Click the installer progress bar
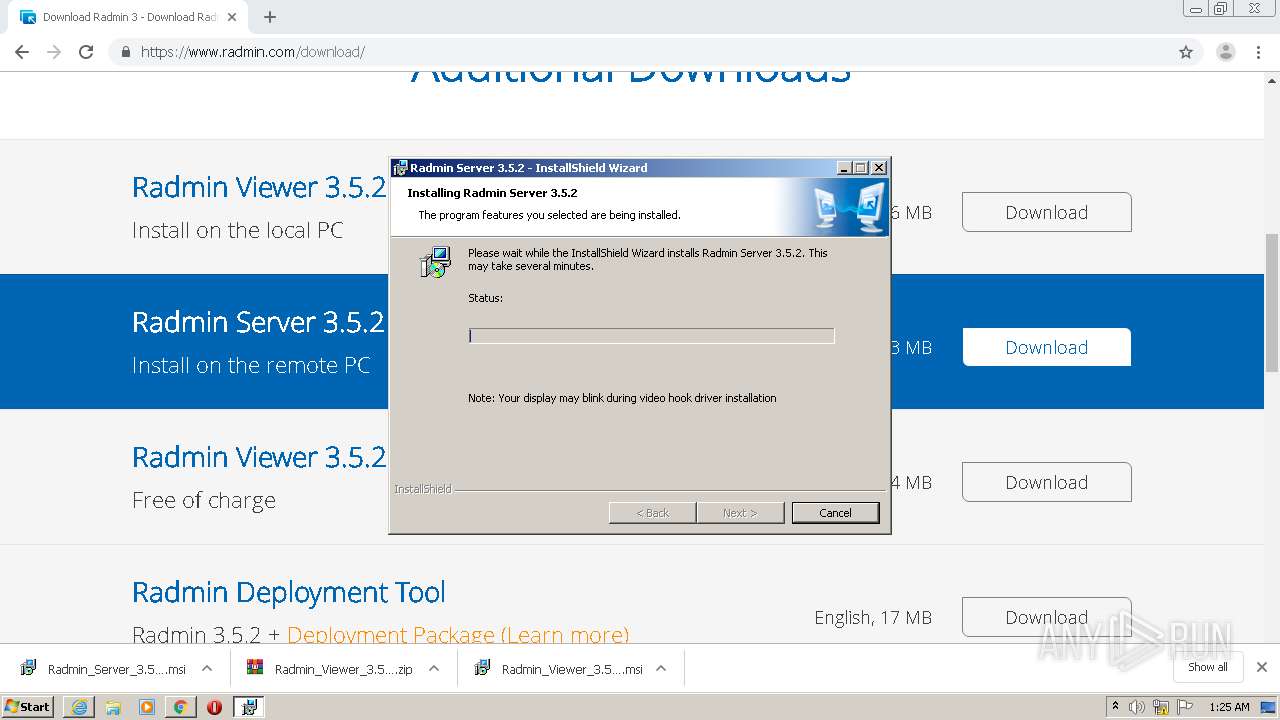Image resolution: width=1280 pixels, height=720 pixels. pyautogui.click(x=651, y=336)
